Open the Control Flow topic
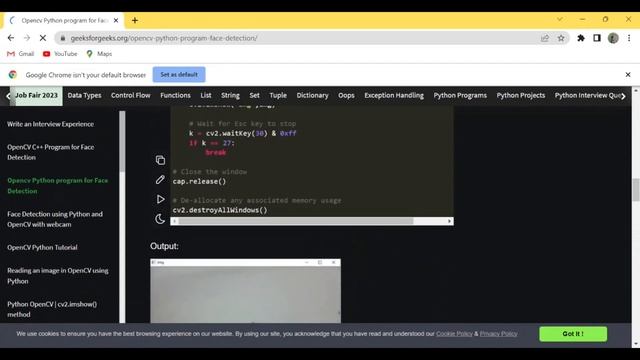The image size is (640, 360). [131, 96]
